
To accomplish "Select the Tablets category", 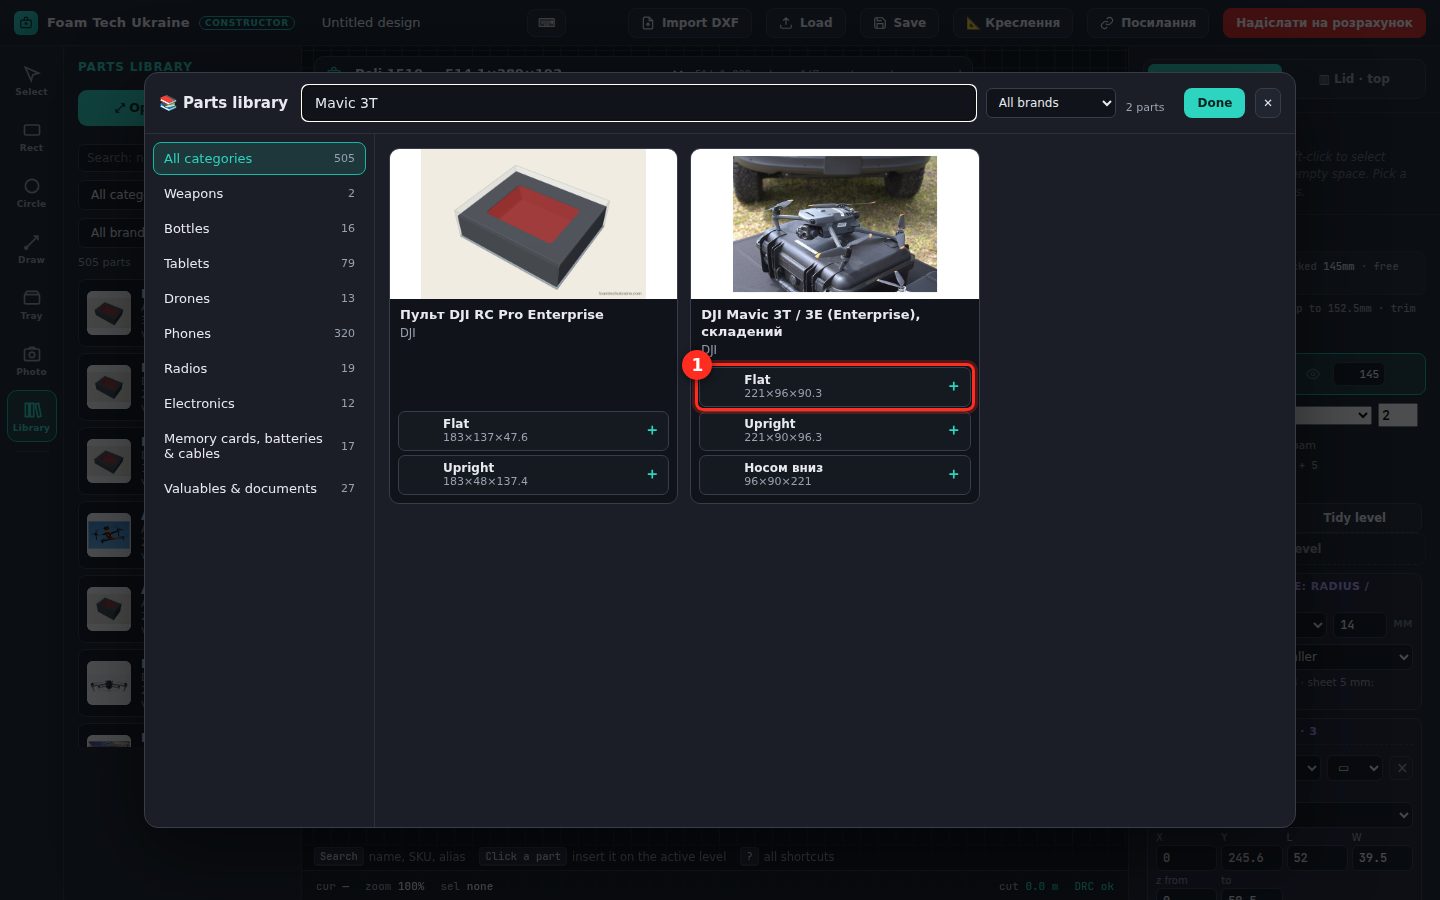I will 259,263.
